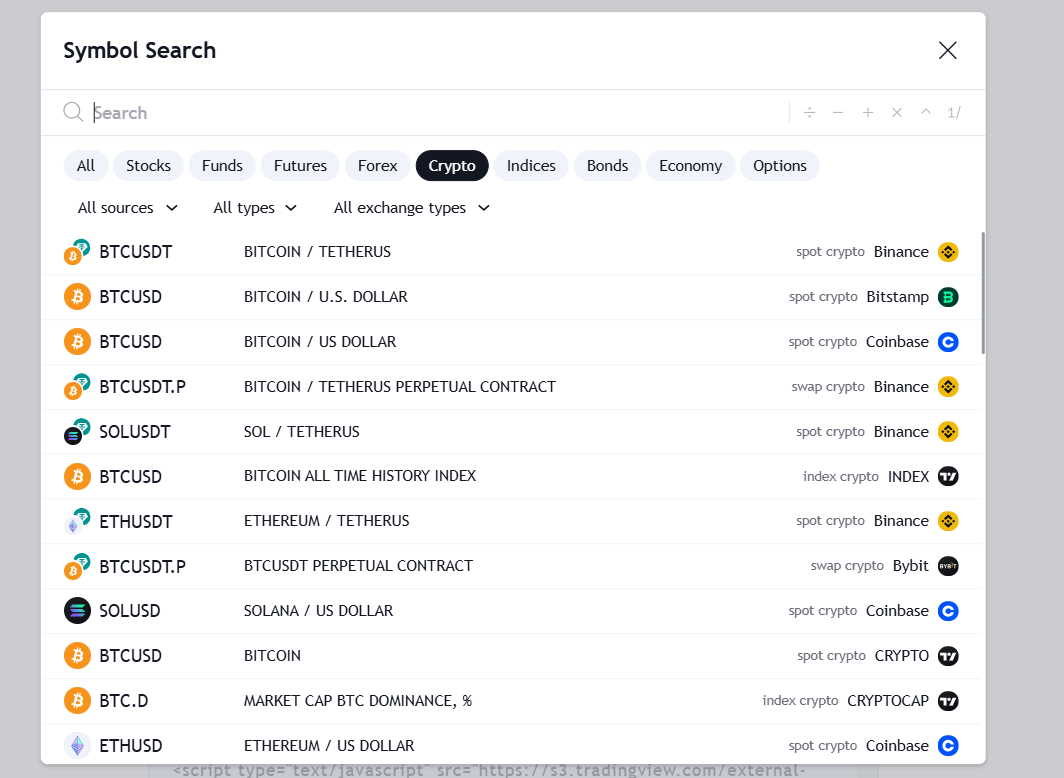The height and width of the screenshot is (778, 1064).
Task: Click the Bitstamp exchange logo
Action: 948,296
